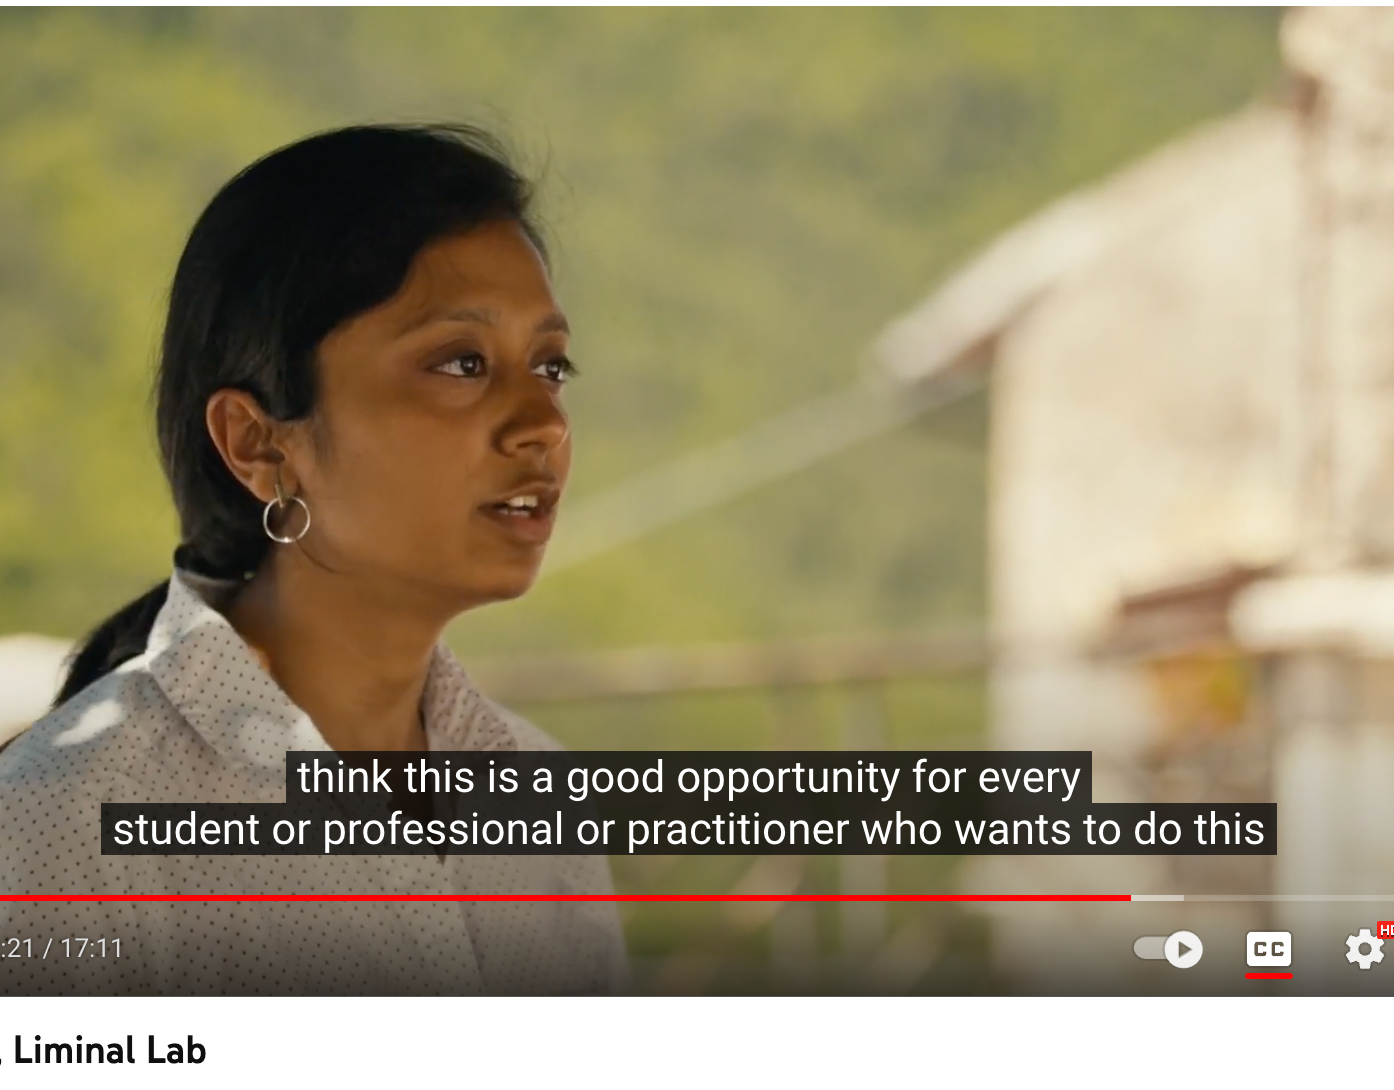Turn off closed captions with CC button
1394x1090 pixels.
pos(1268,949)
